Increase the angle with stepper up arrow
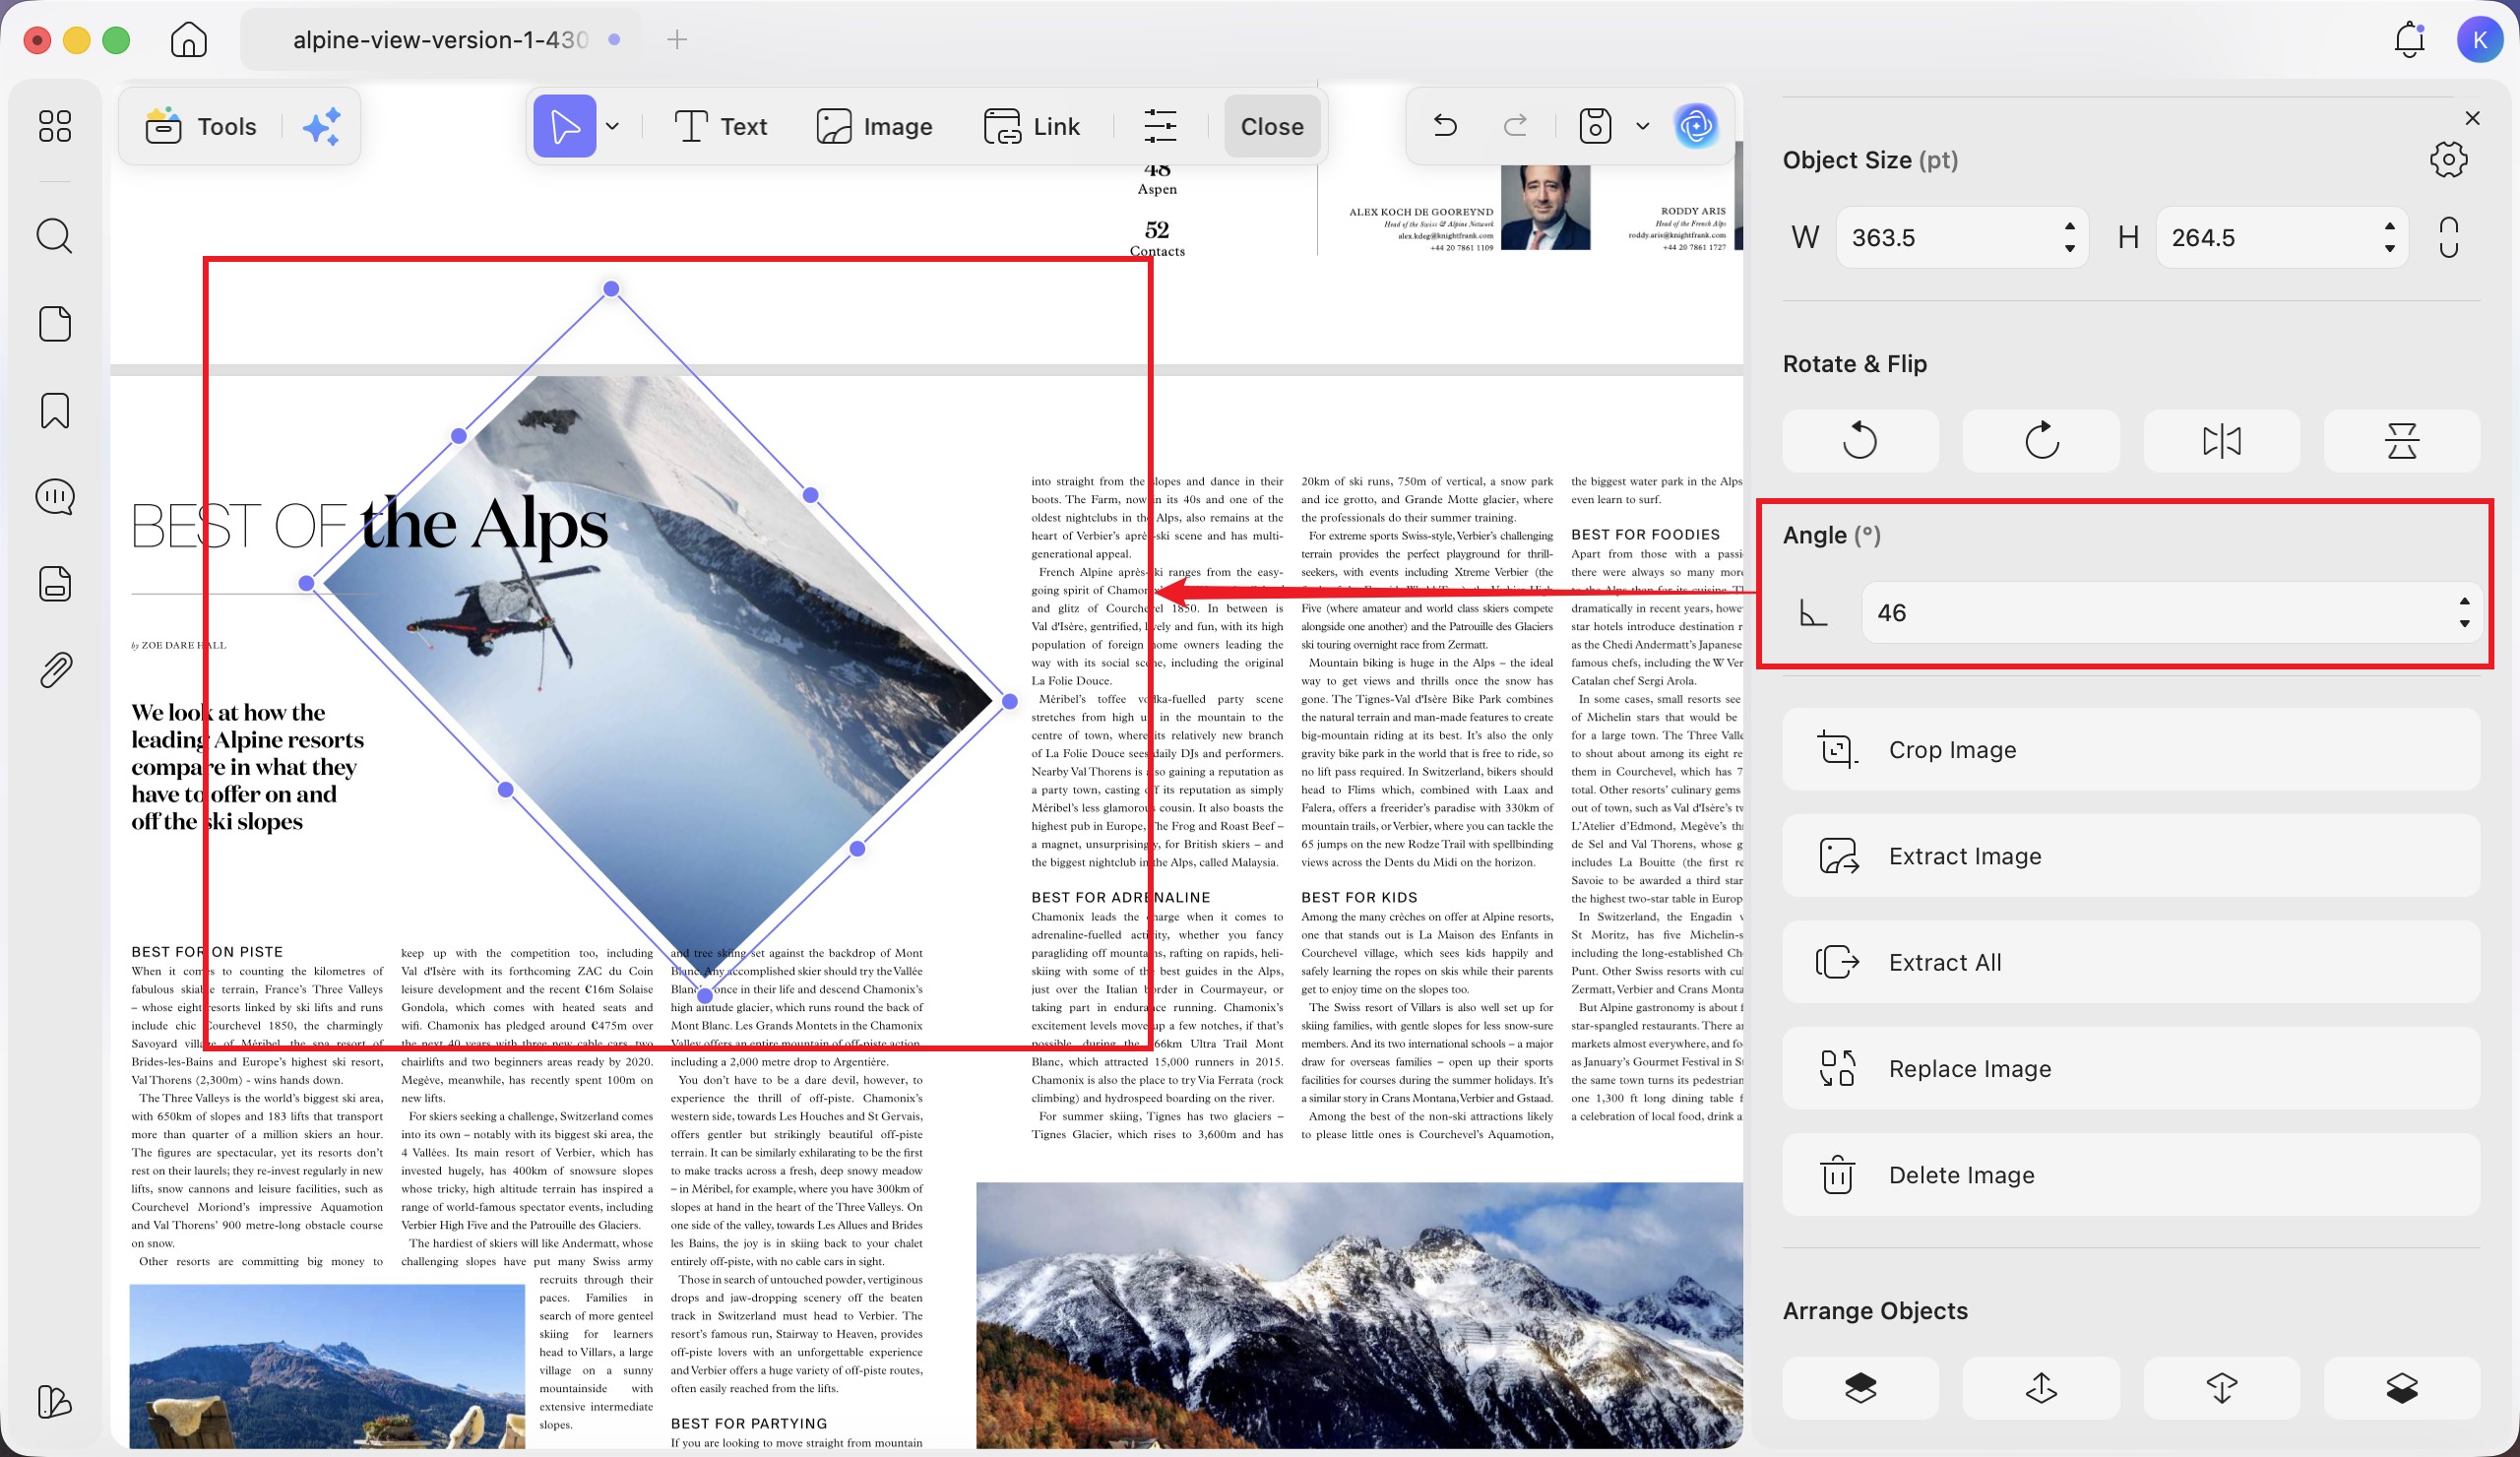Image resolution: width=2520 pixels, height=1457 pixels. click(x=2465, y=601)
